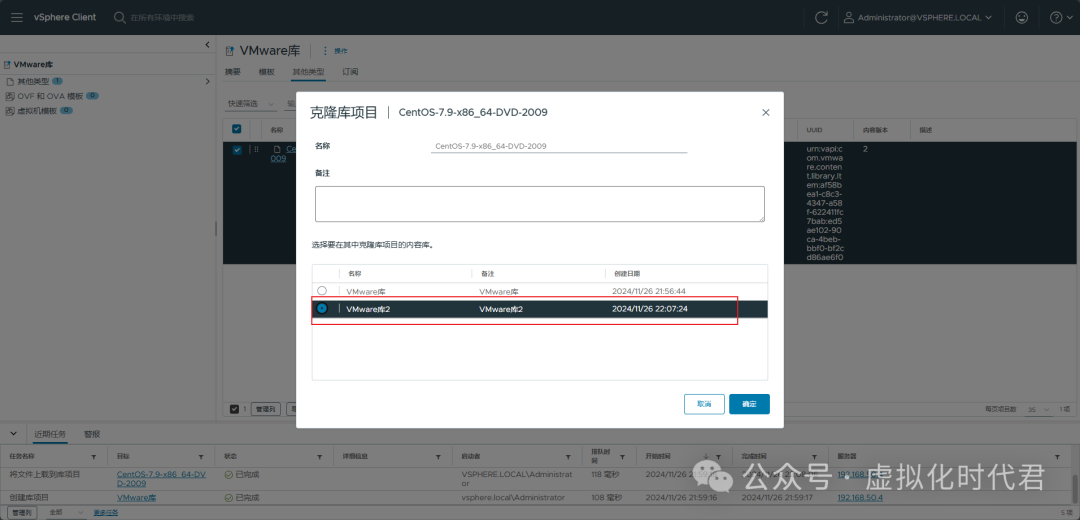
Task: Click the 其他类型 document icon in sidebar
Action: pos(10,81)
